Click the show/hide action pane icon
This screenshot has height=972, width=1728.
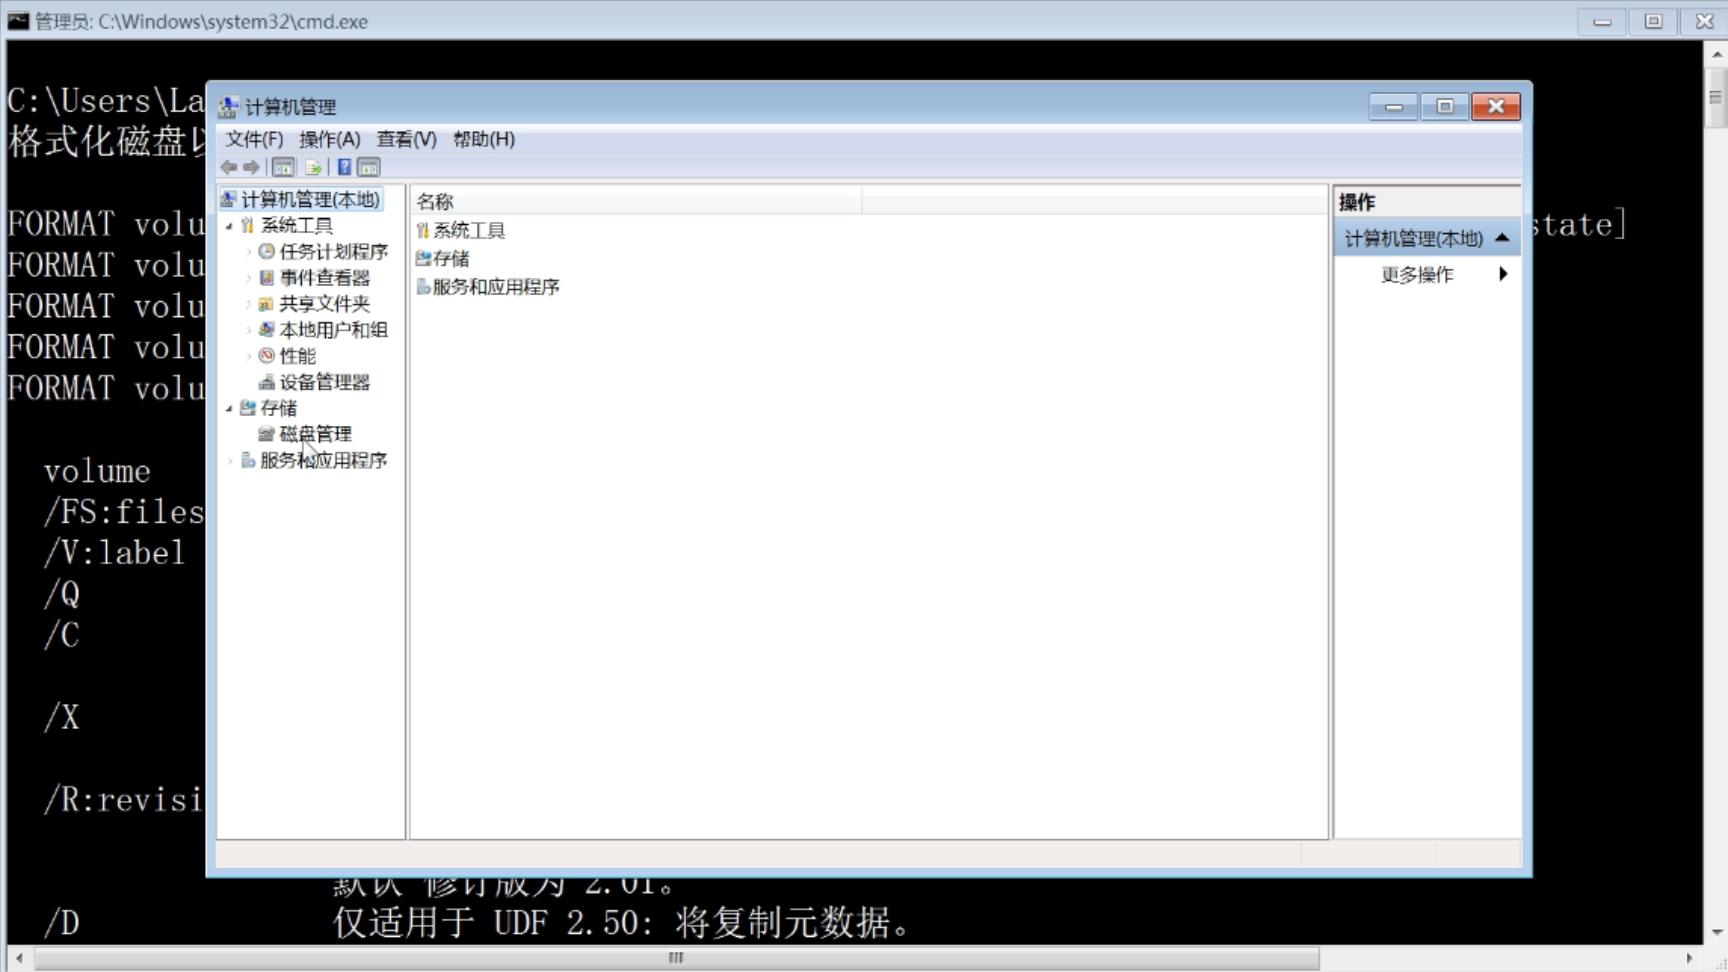(x=368, y=167)
